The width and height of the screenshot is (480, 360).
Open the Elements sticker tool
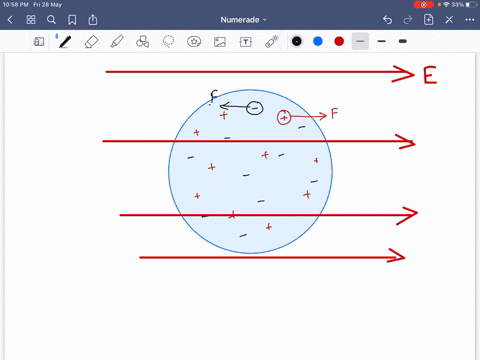coord(194,42)
